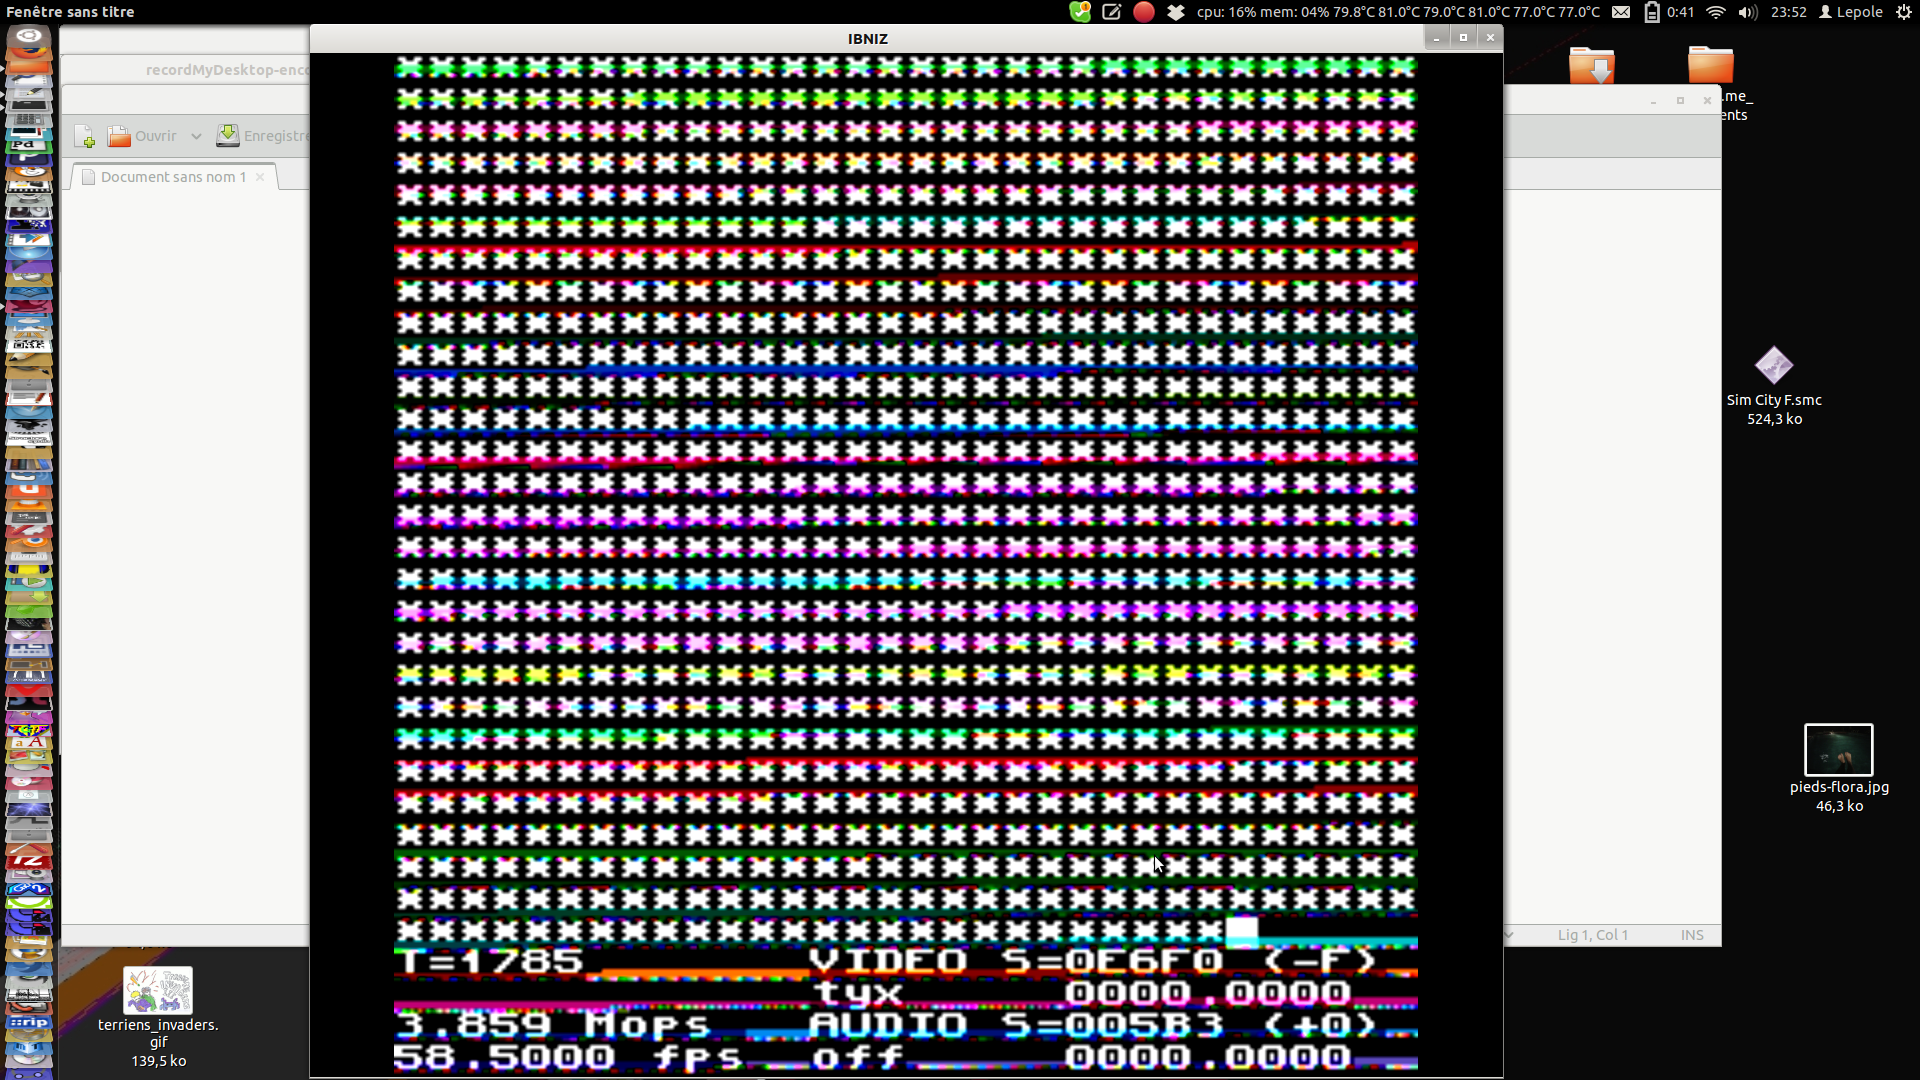This screenshot has height=1080, width=1920.
Task: Open the 23:52 clock menu
Action: 1788,12
